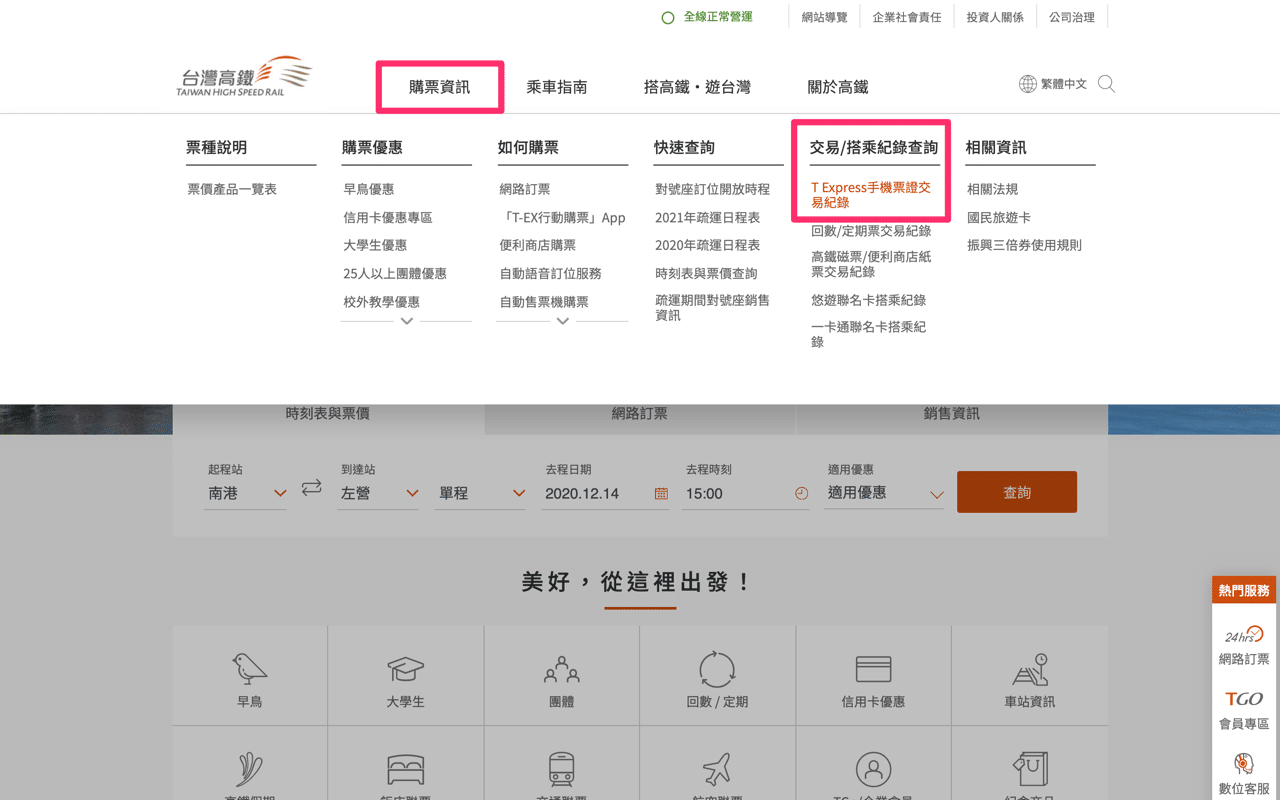1280x800 pixels.
Task: Switch to the 時刻表與票價 tab
Action: 328,413
